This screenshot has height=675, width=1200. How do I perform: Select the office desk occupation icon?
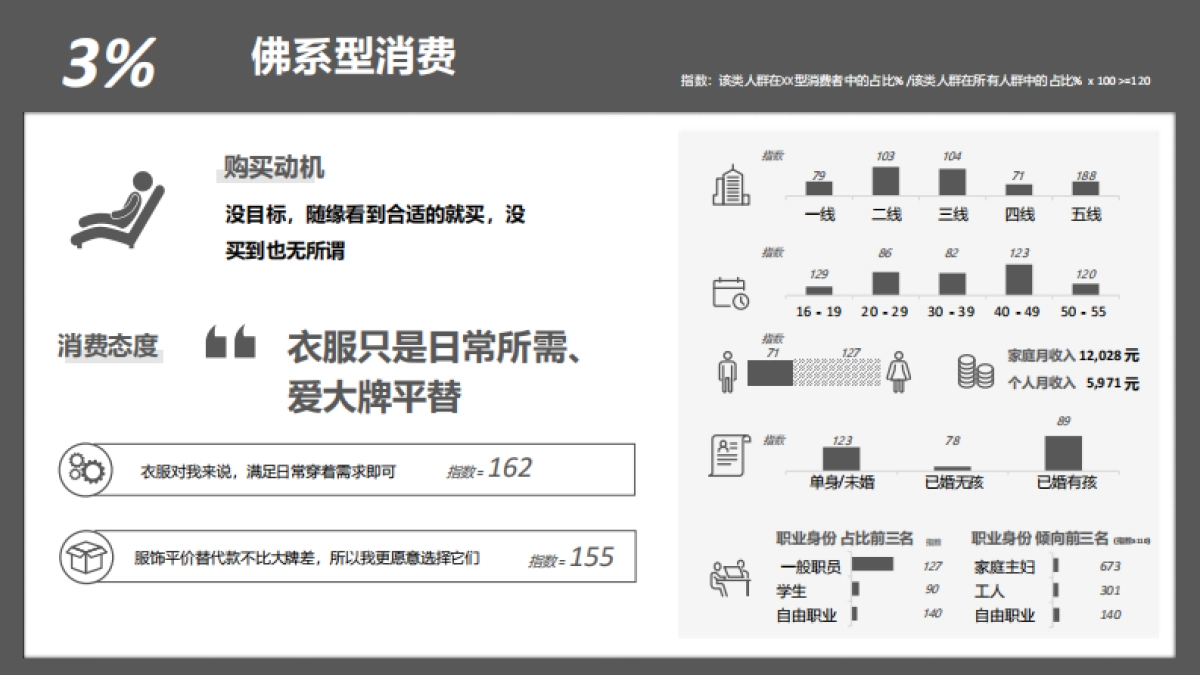[x=730, y=578]
